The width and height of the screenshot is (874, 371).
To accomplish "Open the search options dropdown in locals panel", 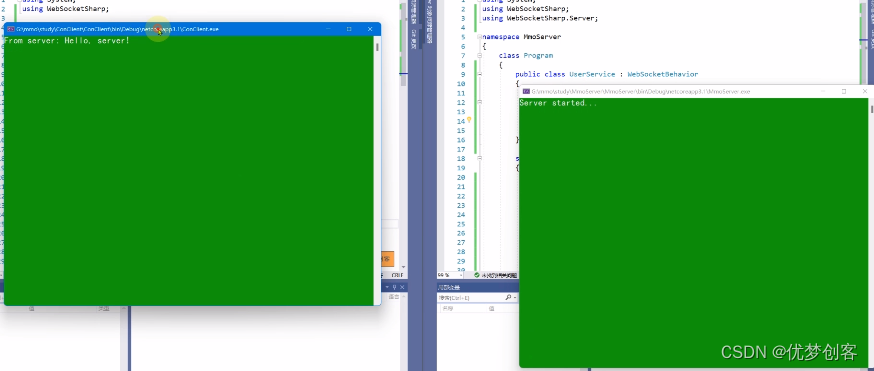I will (x=515, y=297).
